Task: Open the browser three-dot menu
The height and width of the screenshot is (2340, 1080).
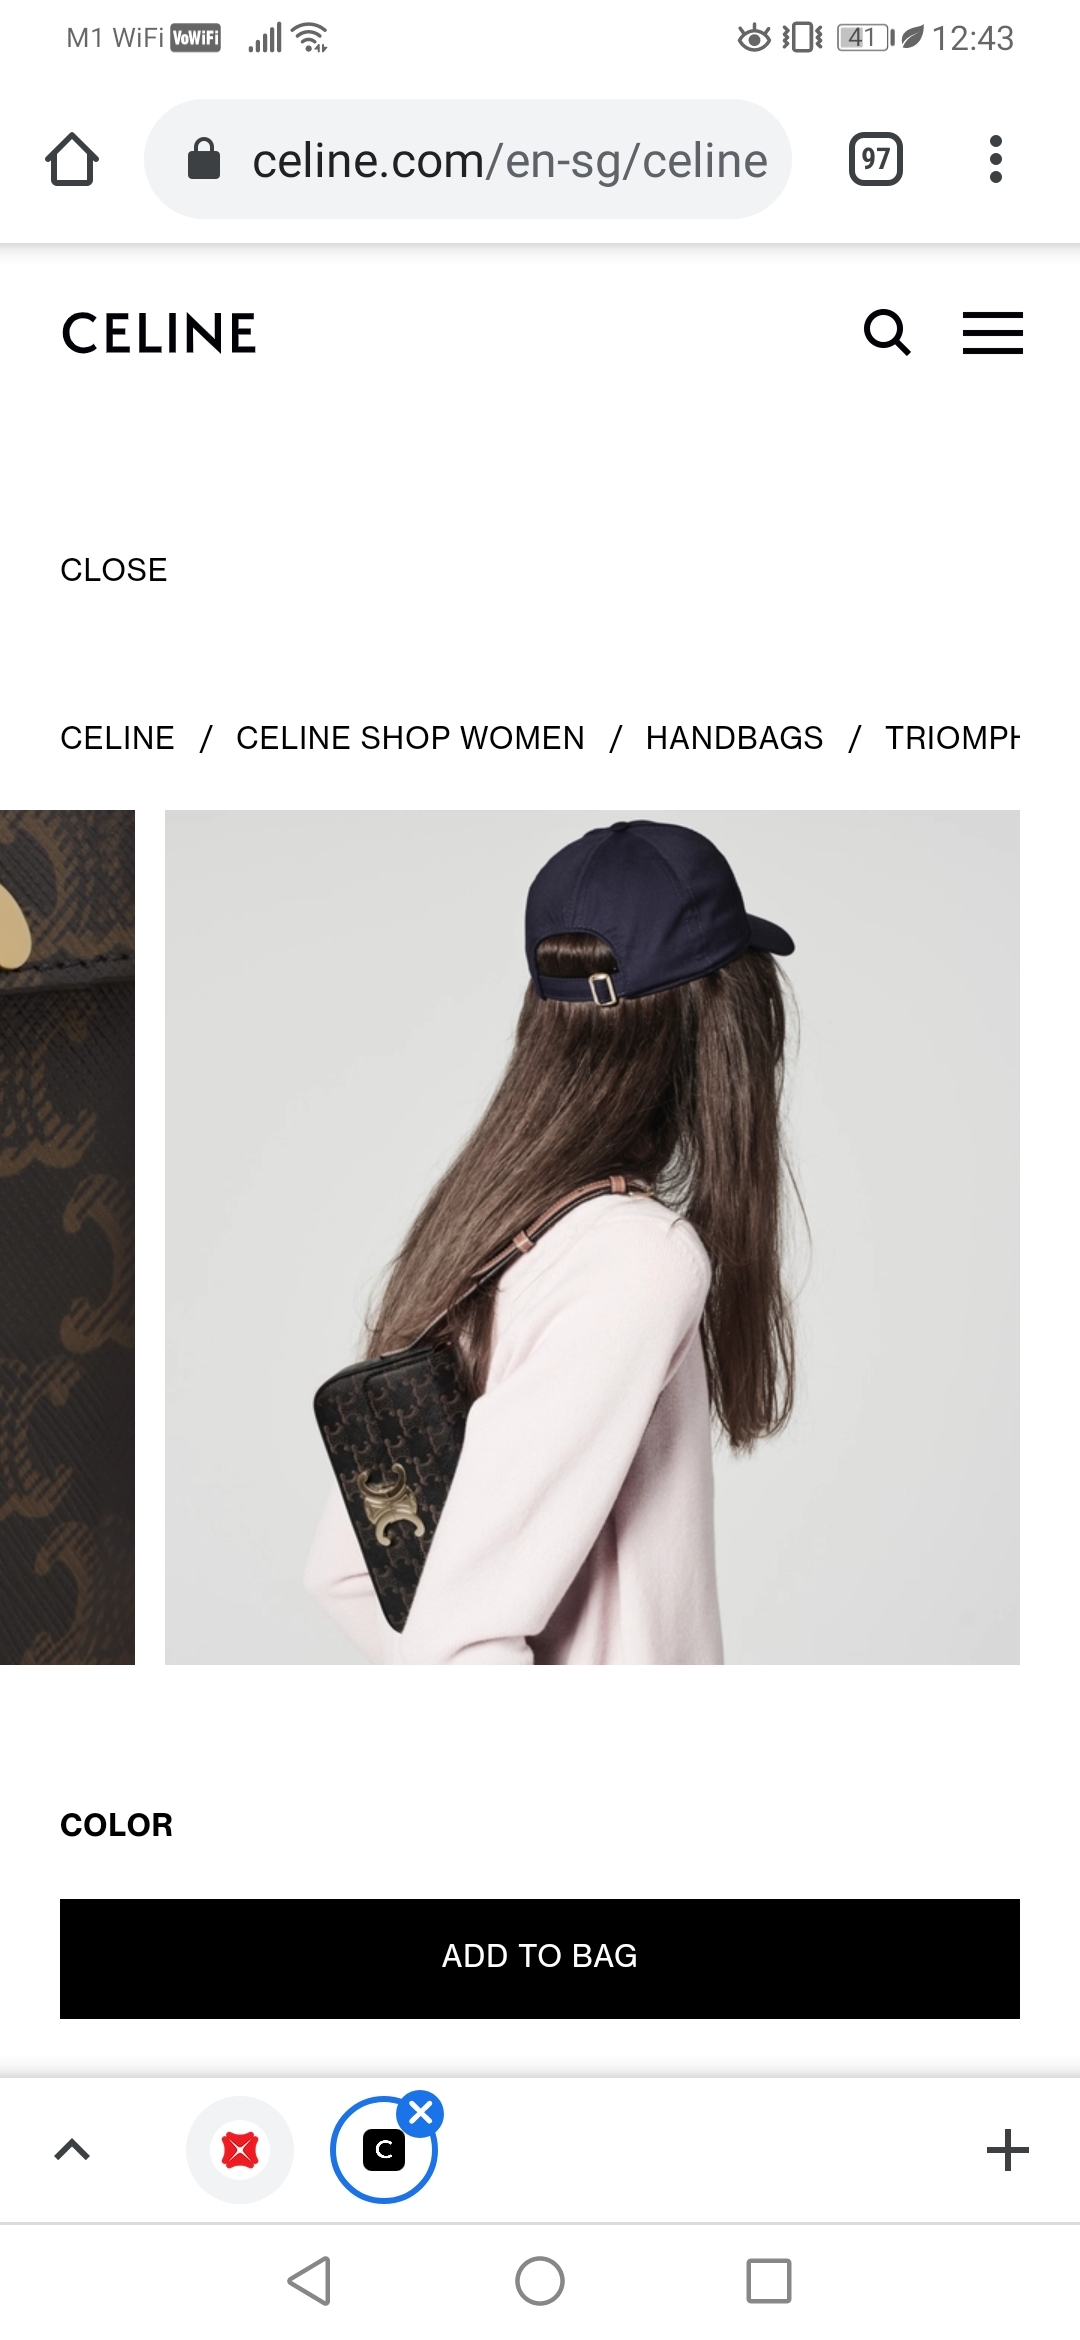Action: coord(995,159)
